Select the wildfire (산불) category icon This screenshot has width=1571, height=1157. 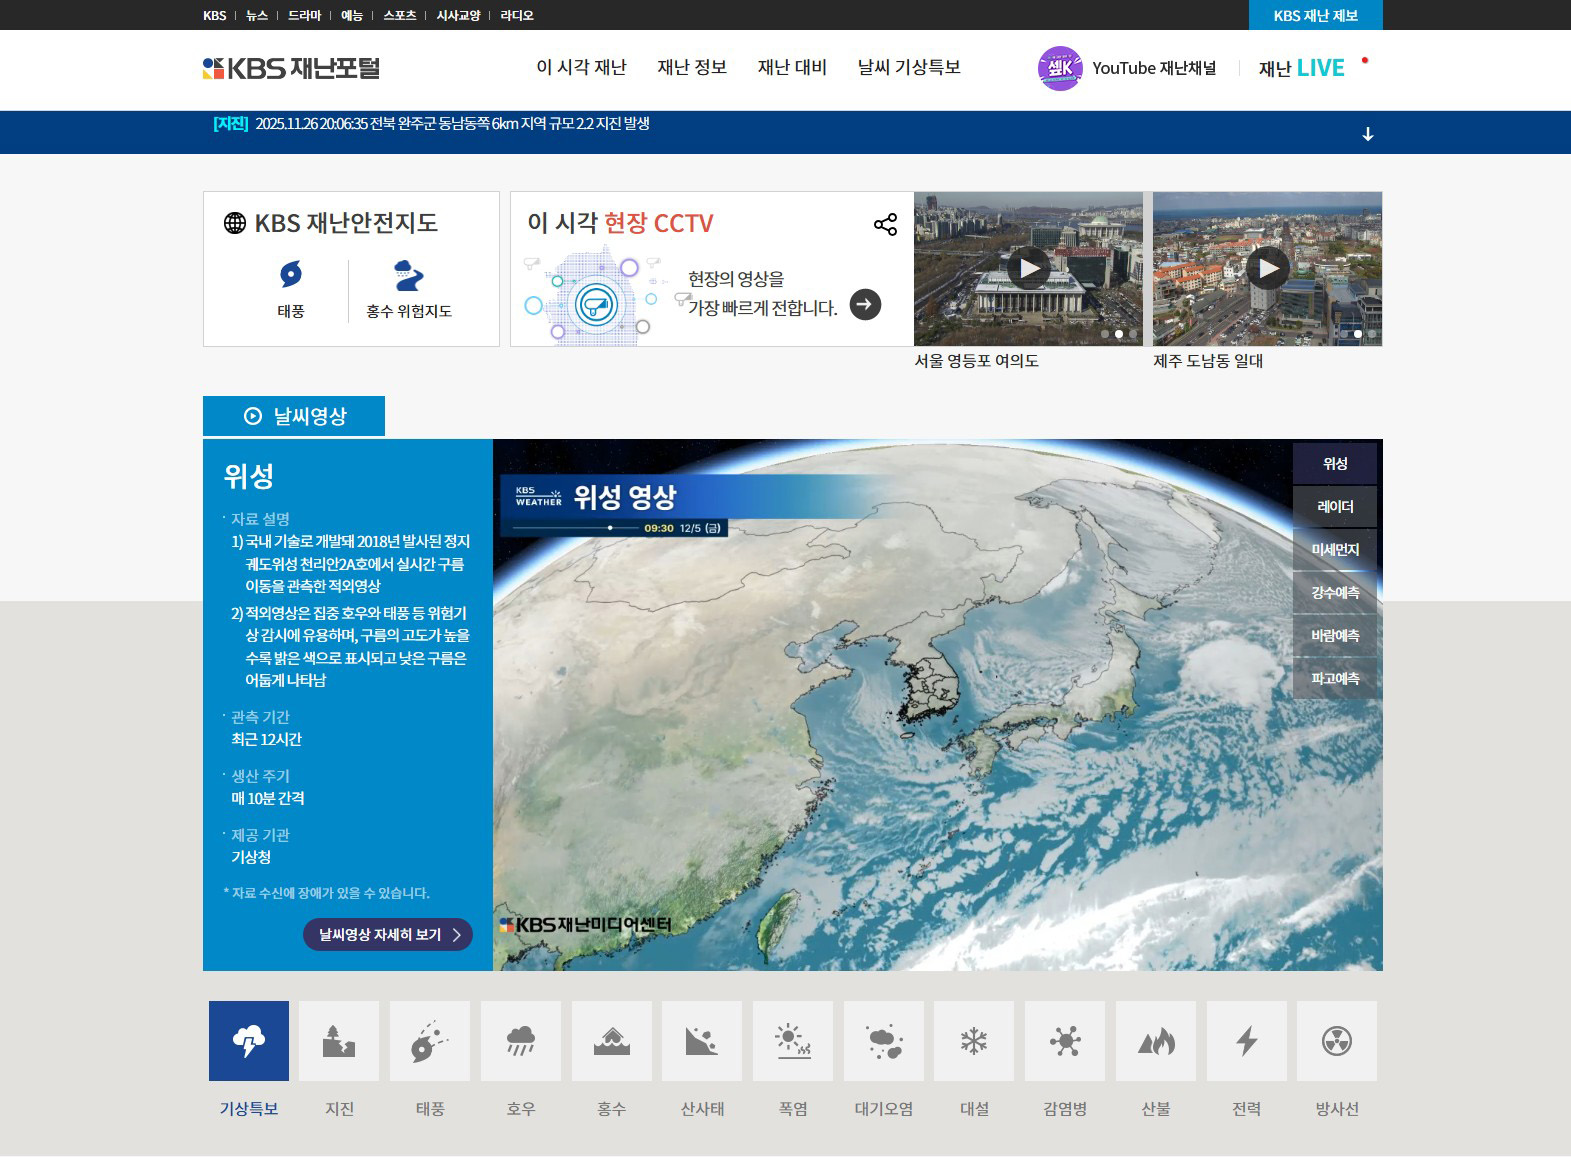tap(1155, 1041)
